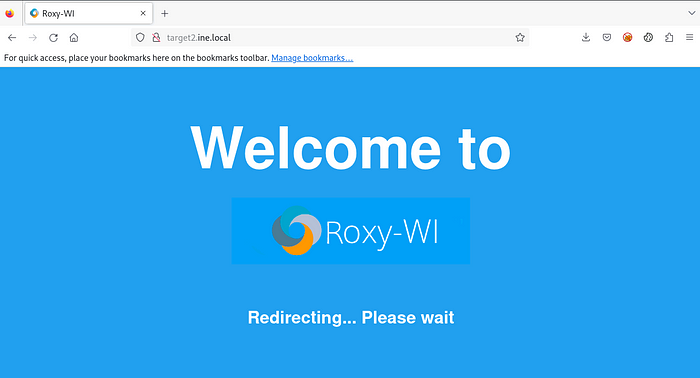Click the forward navigation arrow
Screen dimensions: 700x378
tap(33, 38)
